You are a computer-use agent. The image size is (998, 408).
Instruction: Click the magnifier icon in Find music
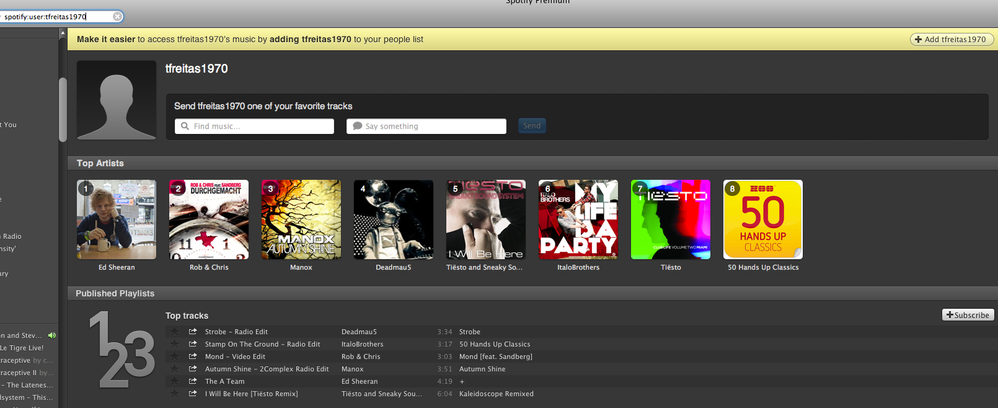pos(185,126)
